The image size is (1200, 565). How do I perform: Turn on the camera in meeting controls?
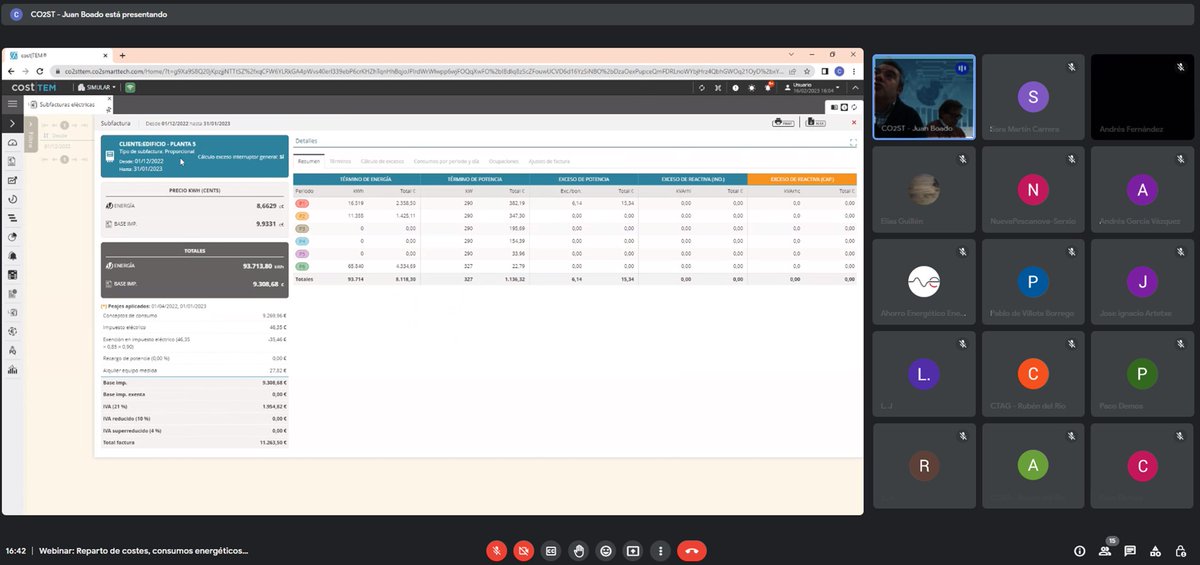click(x=523, y=550)
